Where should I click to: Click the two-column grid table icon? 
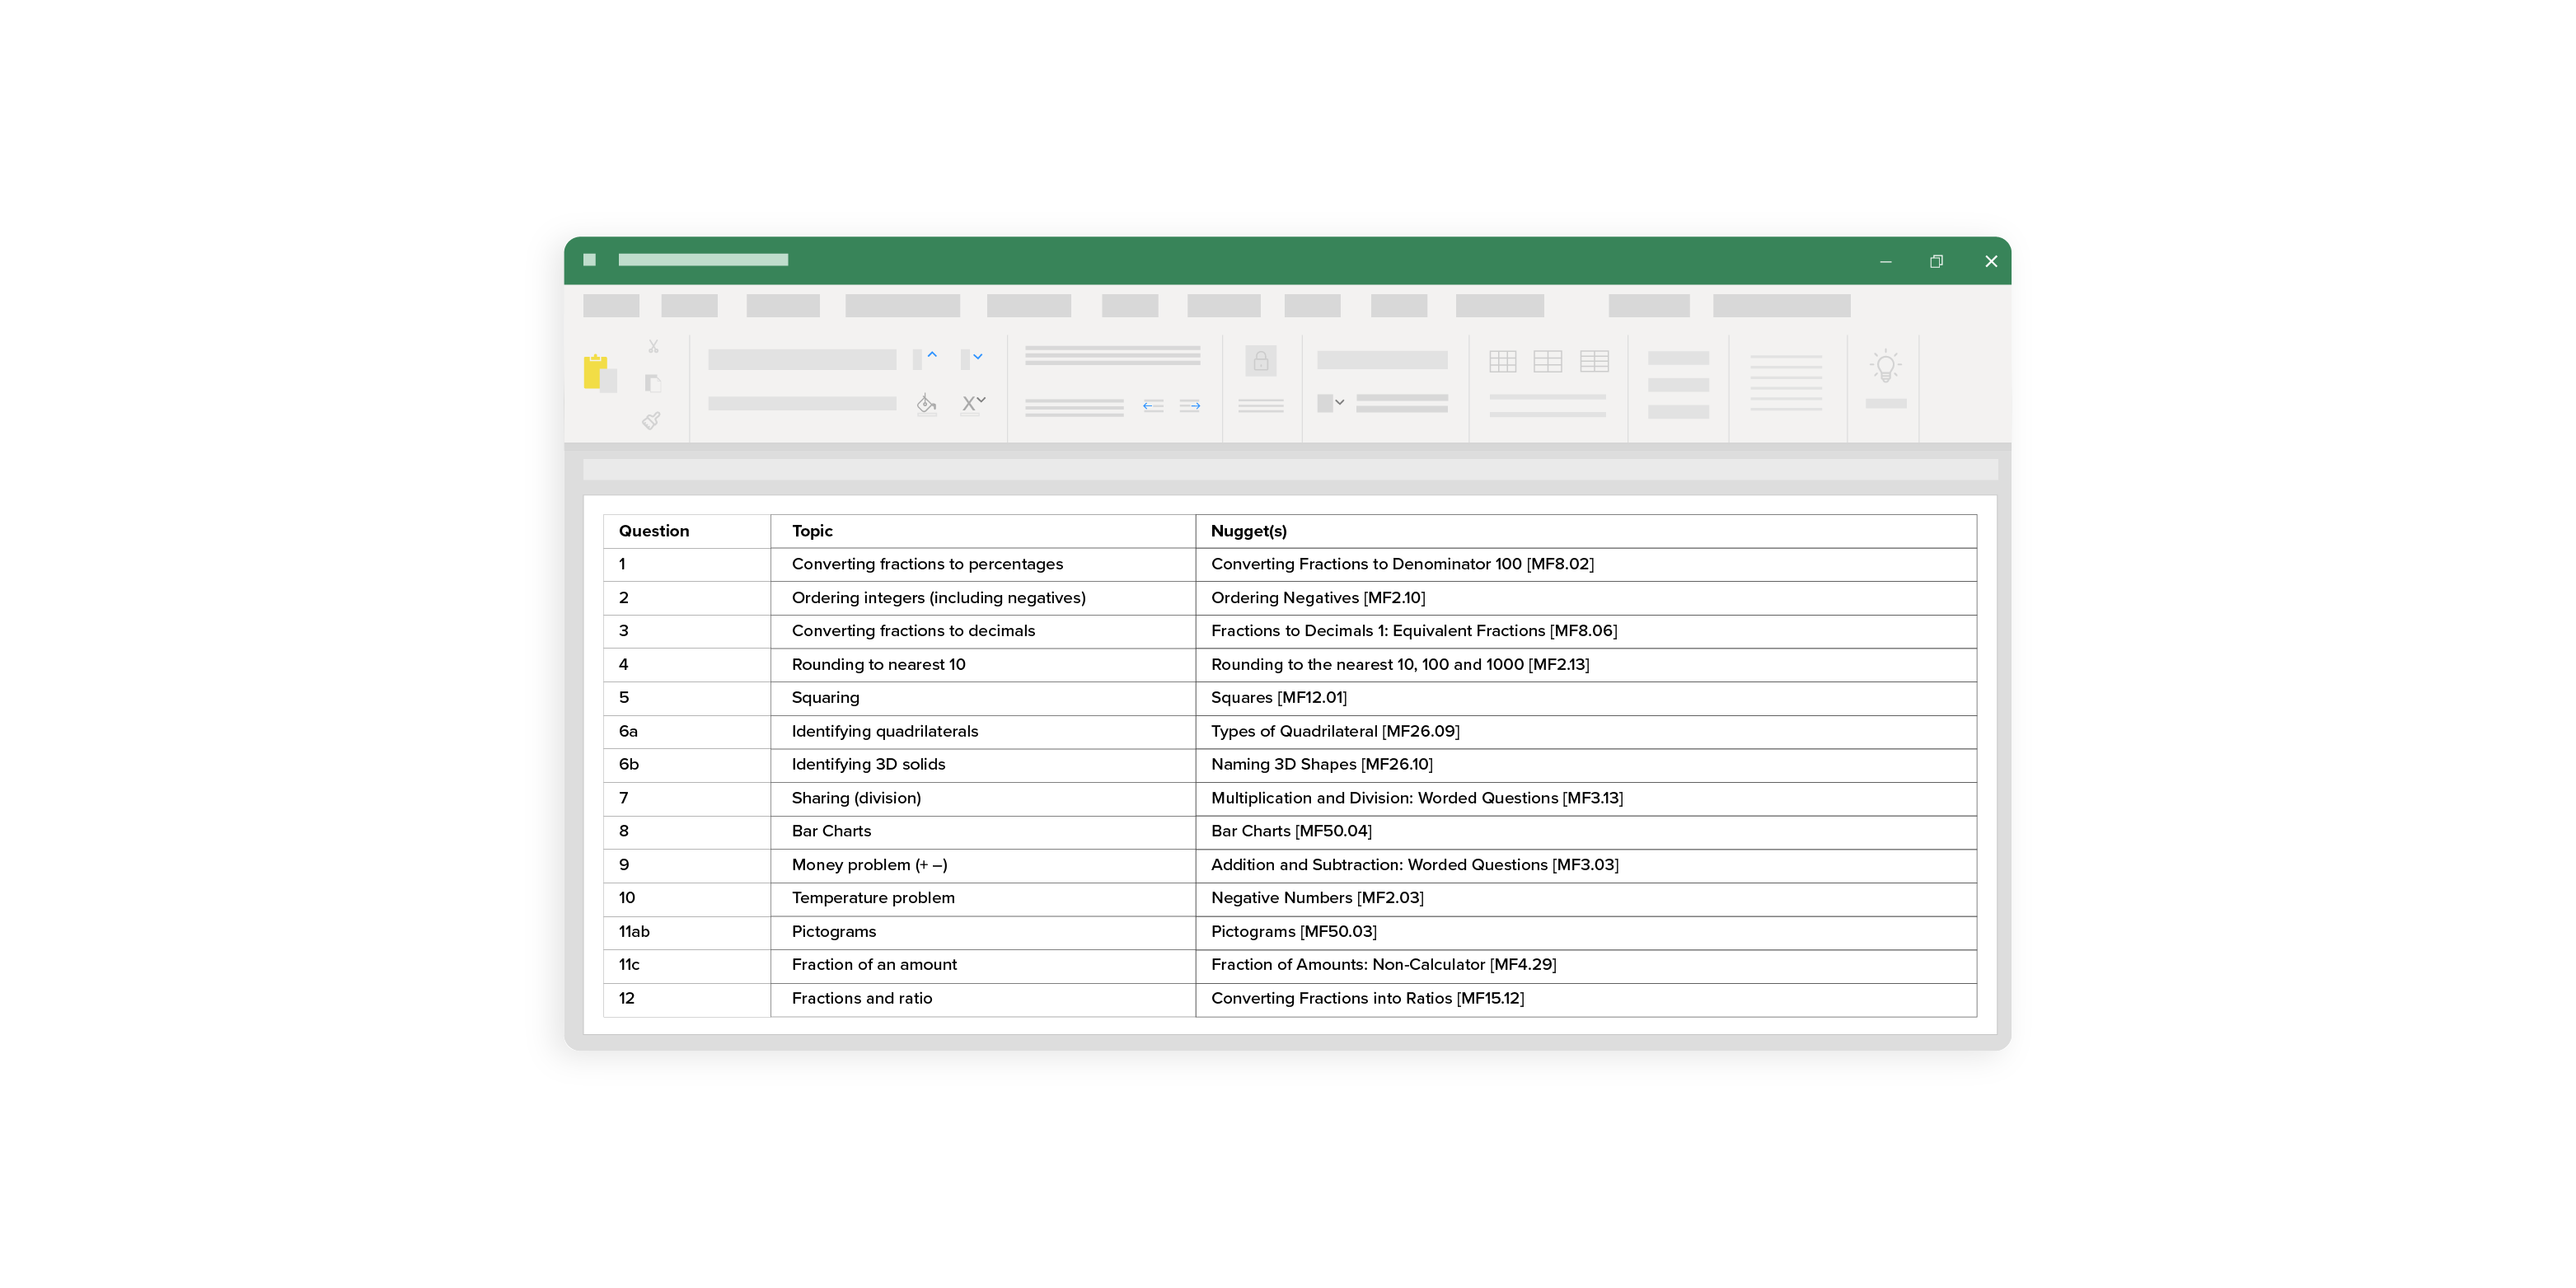coord(1548,361)
